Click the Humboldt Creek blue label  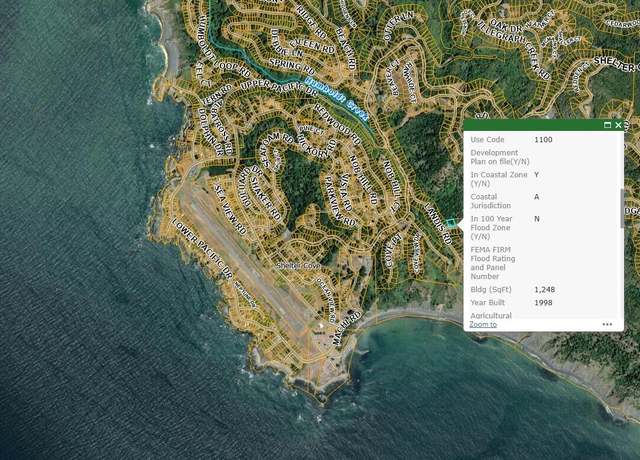336,99
